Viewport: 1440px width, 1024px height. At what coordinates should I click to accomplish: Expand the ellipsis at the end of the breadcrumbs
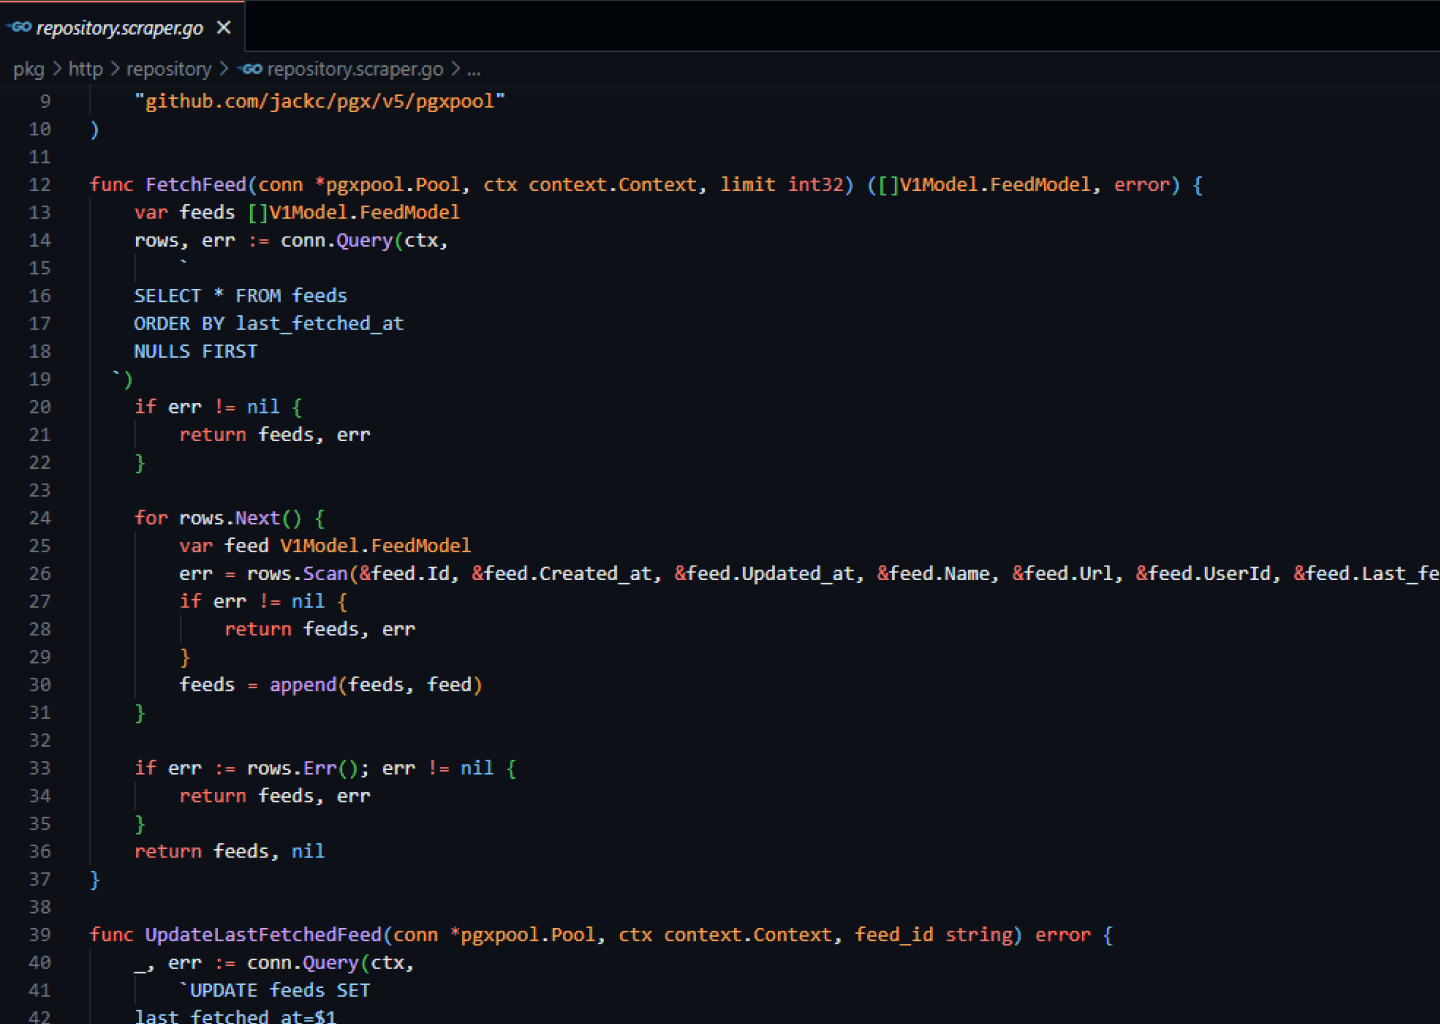[x=473, y=70]
